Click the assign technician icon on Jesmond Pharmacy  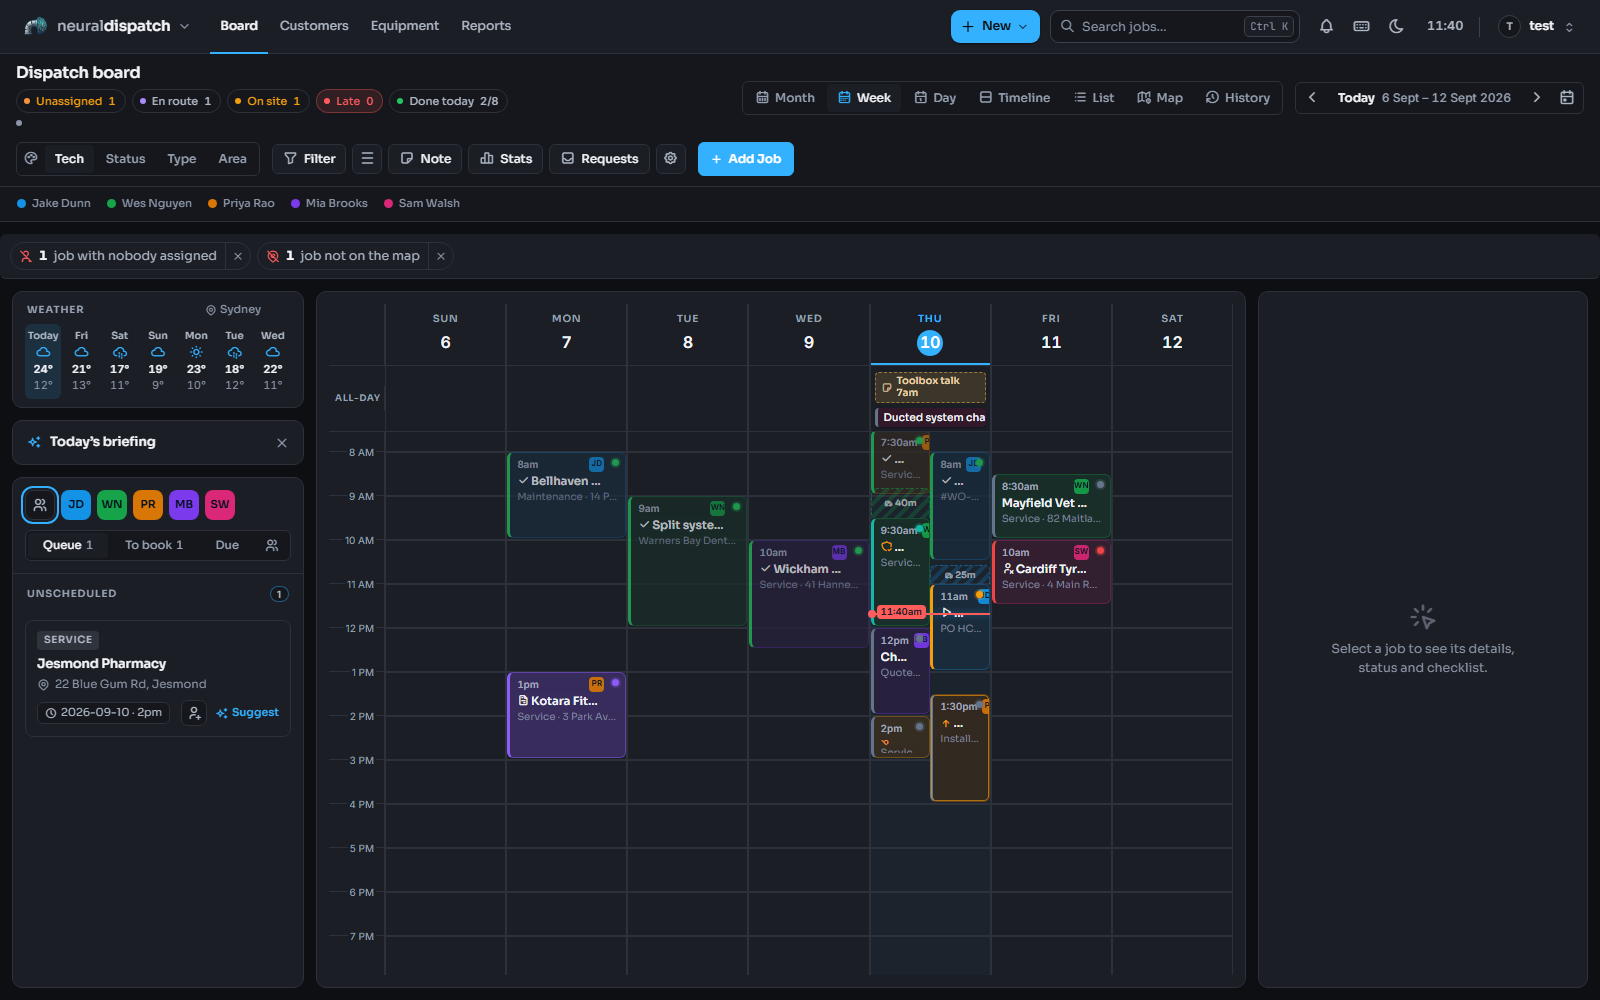point(194,713)
